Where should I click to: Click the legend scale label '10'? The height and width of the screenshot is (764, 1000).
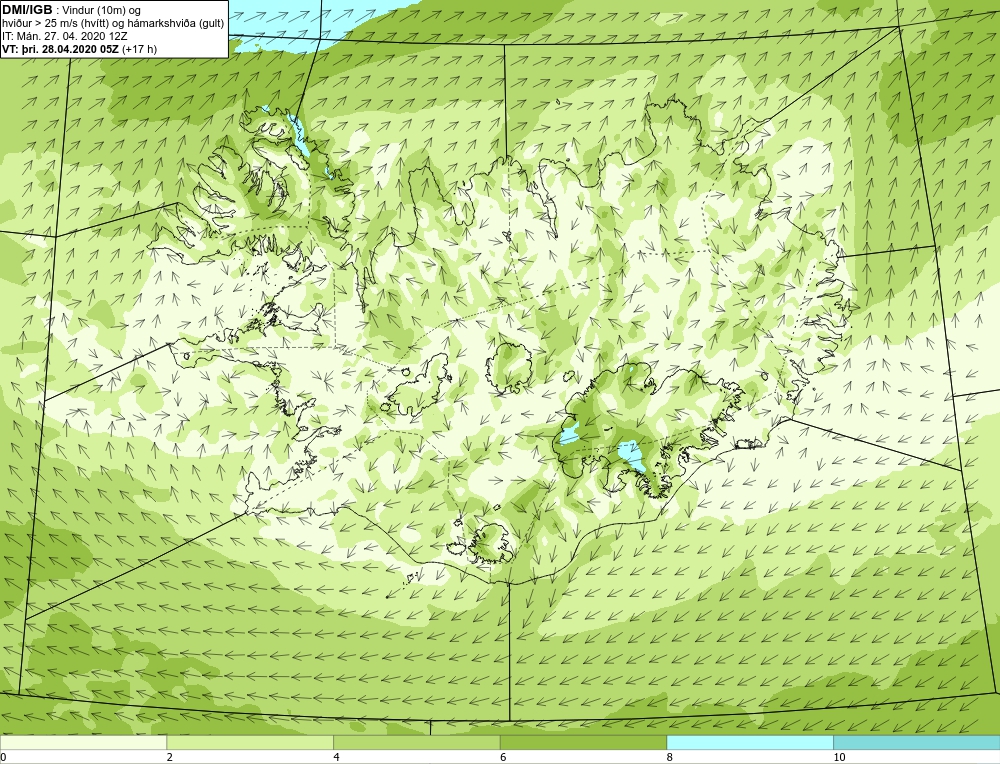point(839,757)
